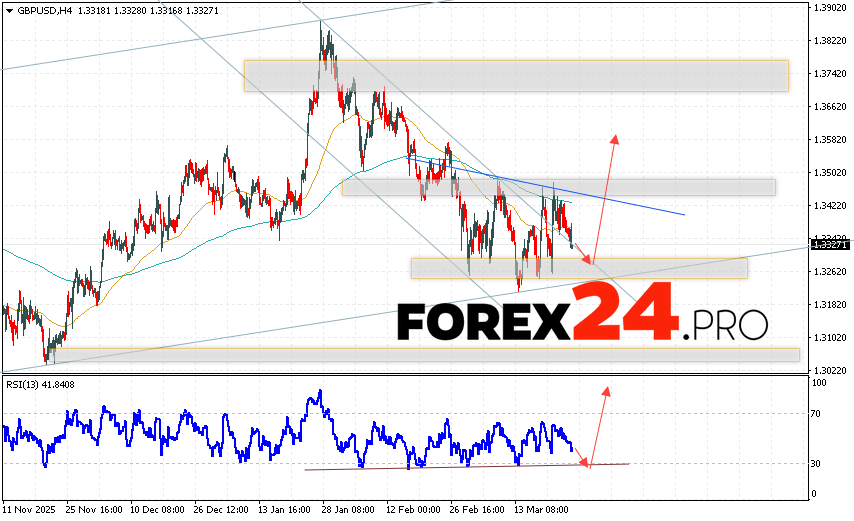Select the RSI 0 level label
Viewport: 854px width, 521px height.
pyautogui.click(x=814, y=494)
